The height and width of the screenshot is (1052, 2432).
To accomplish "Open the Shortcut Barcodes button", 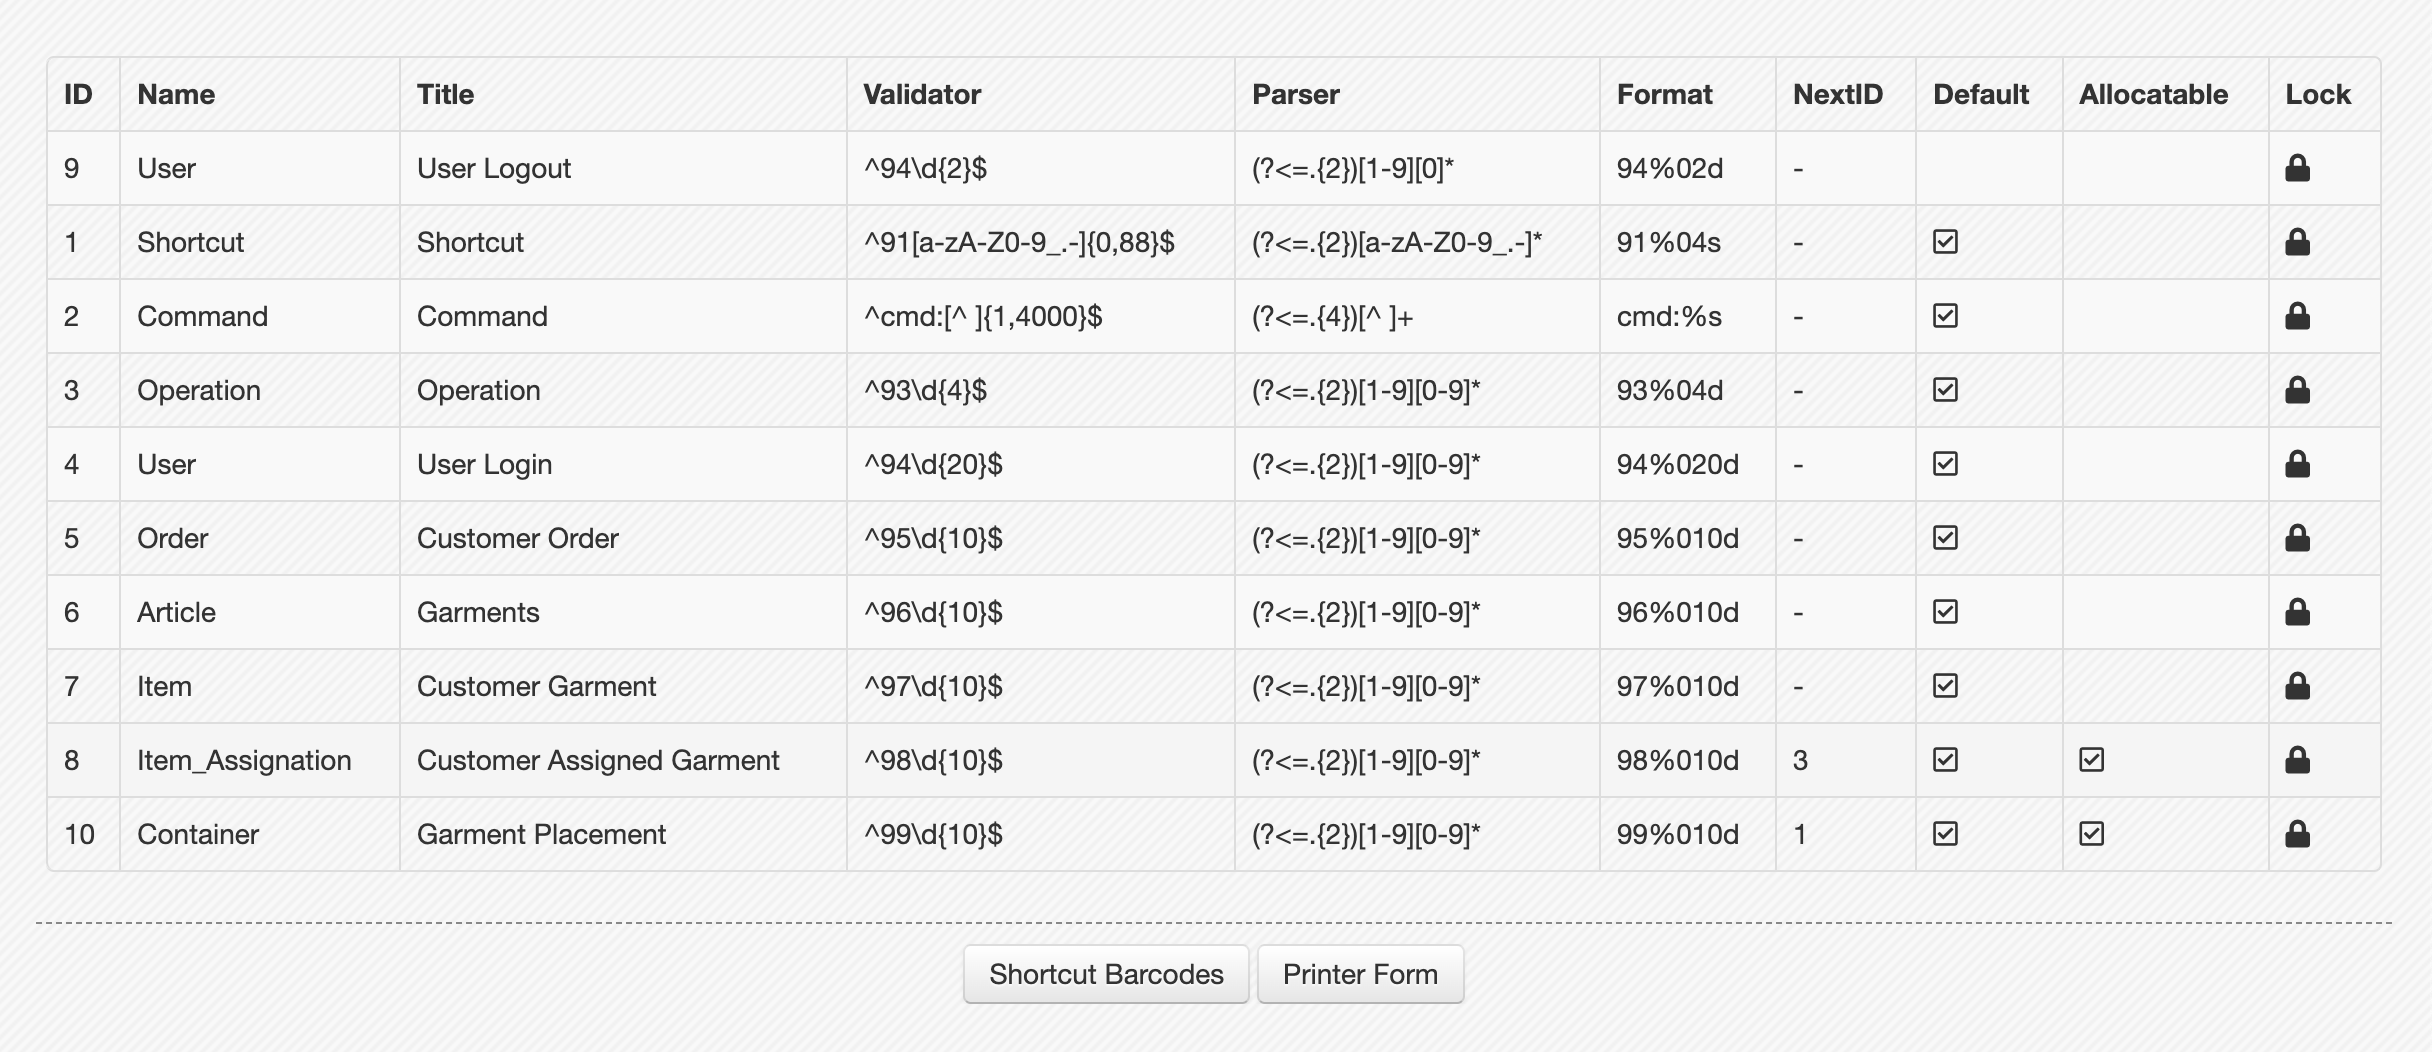I will [x=1106, y=974].
